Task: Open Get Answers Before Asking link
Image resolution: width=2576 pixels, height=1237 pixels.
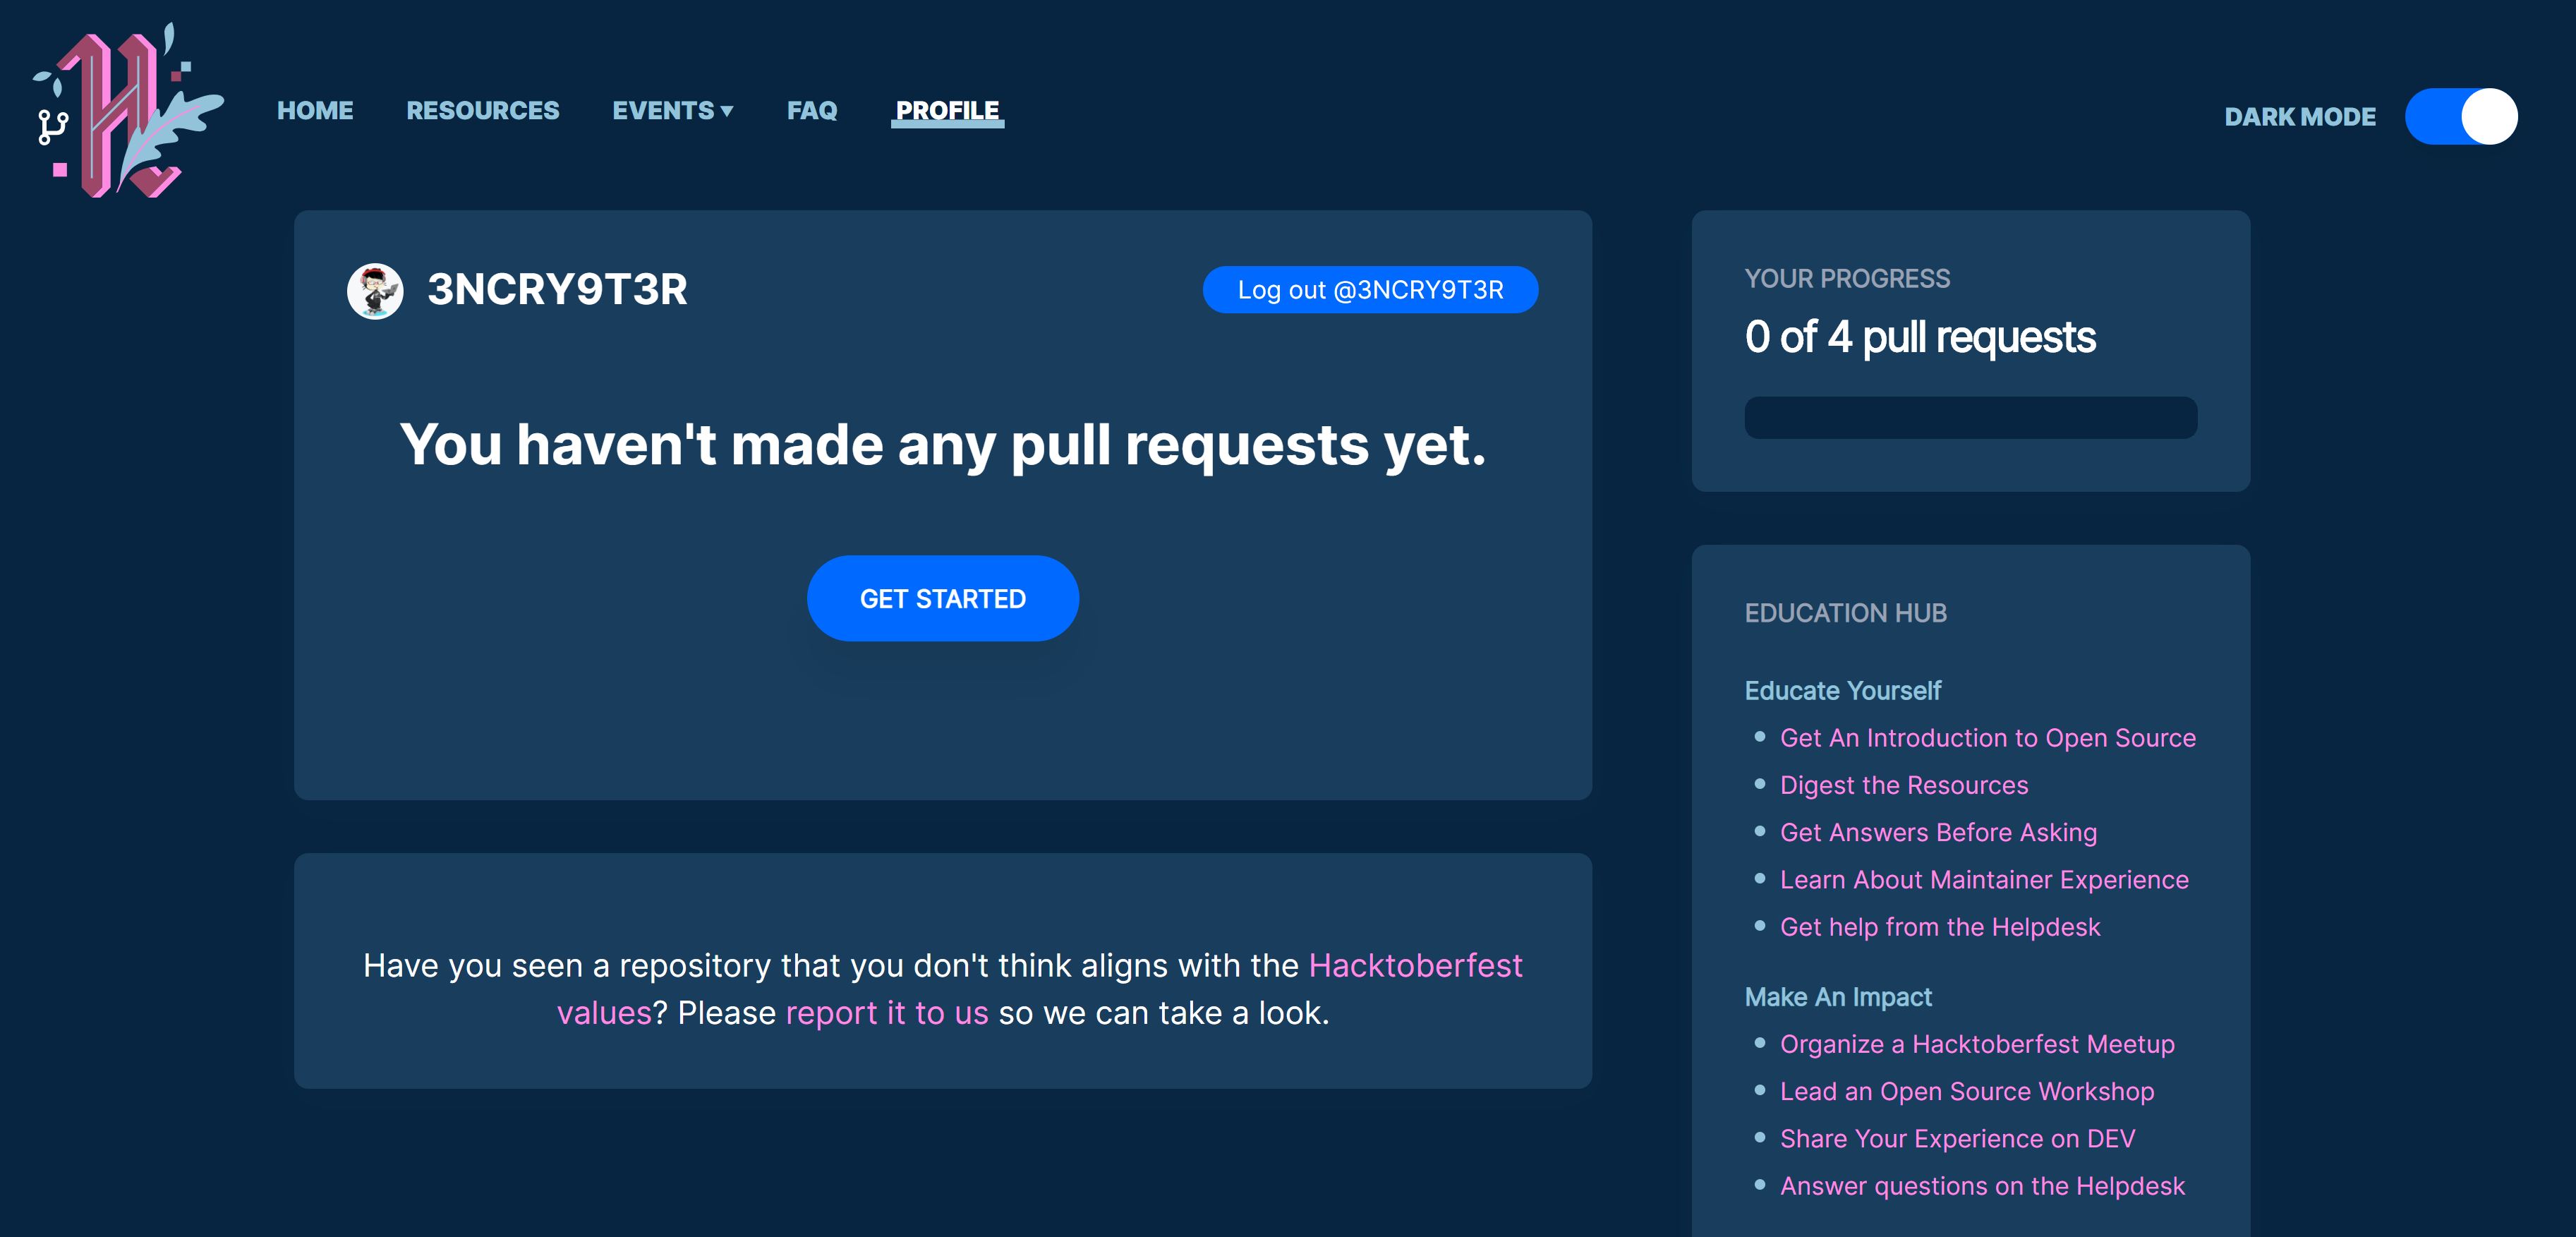Action: click(1937, 832)
